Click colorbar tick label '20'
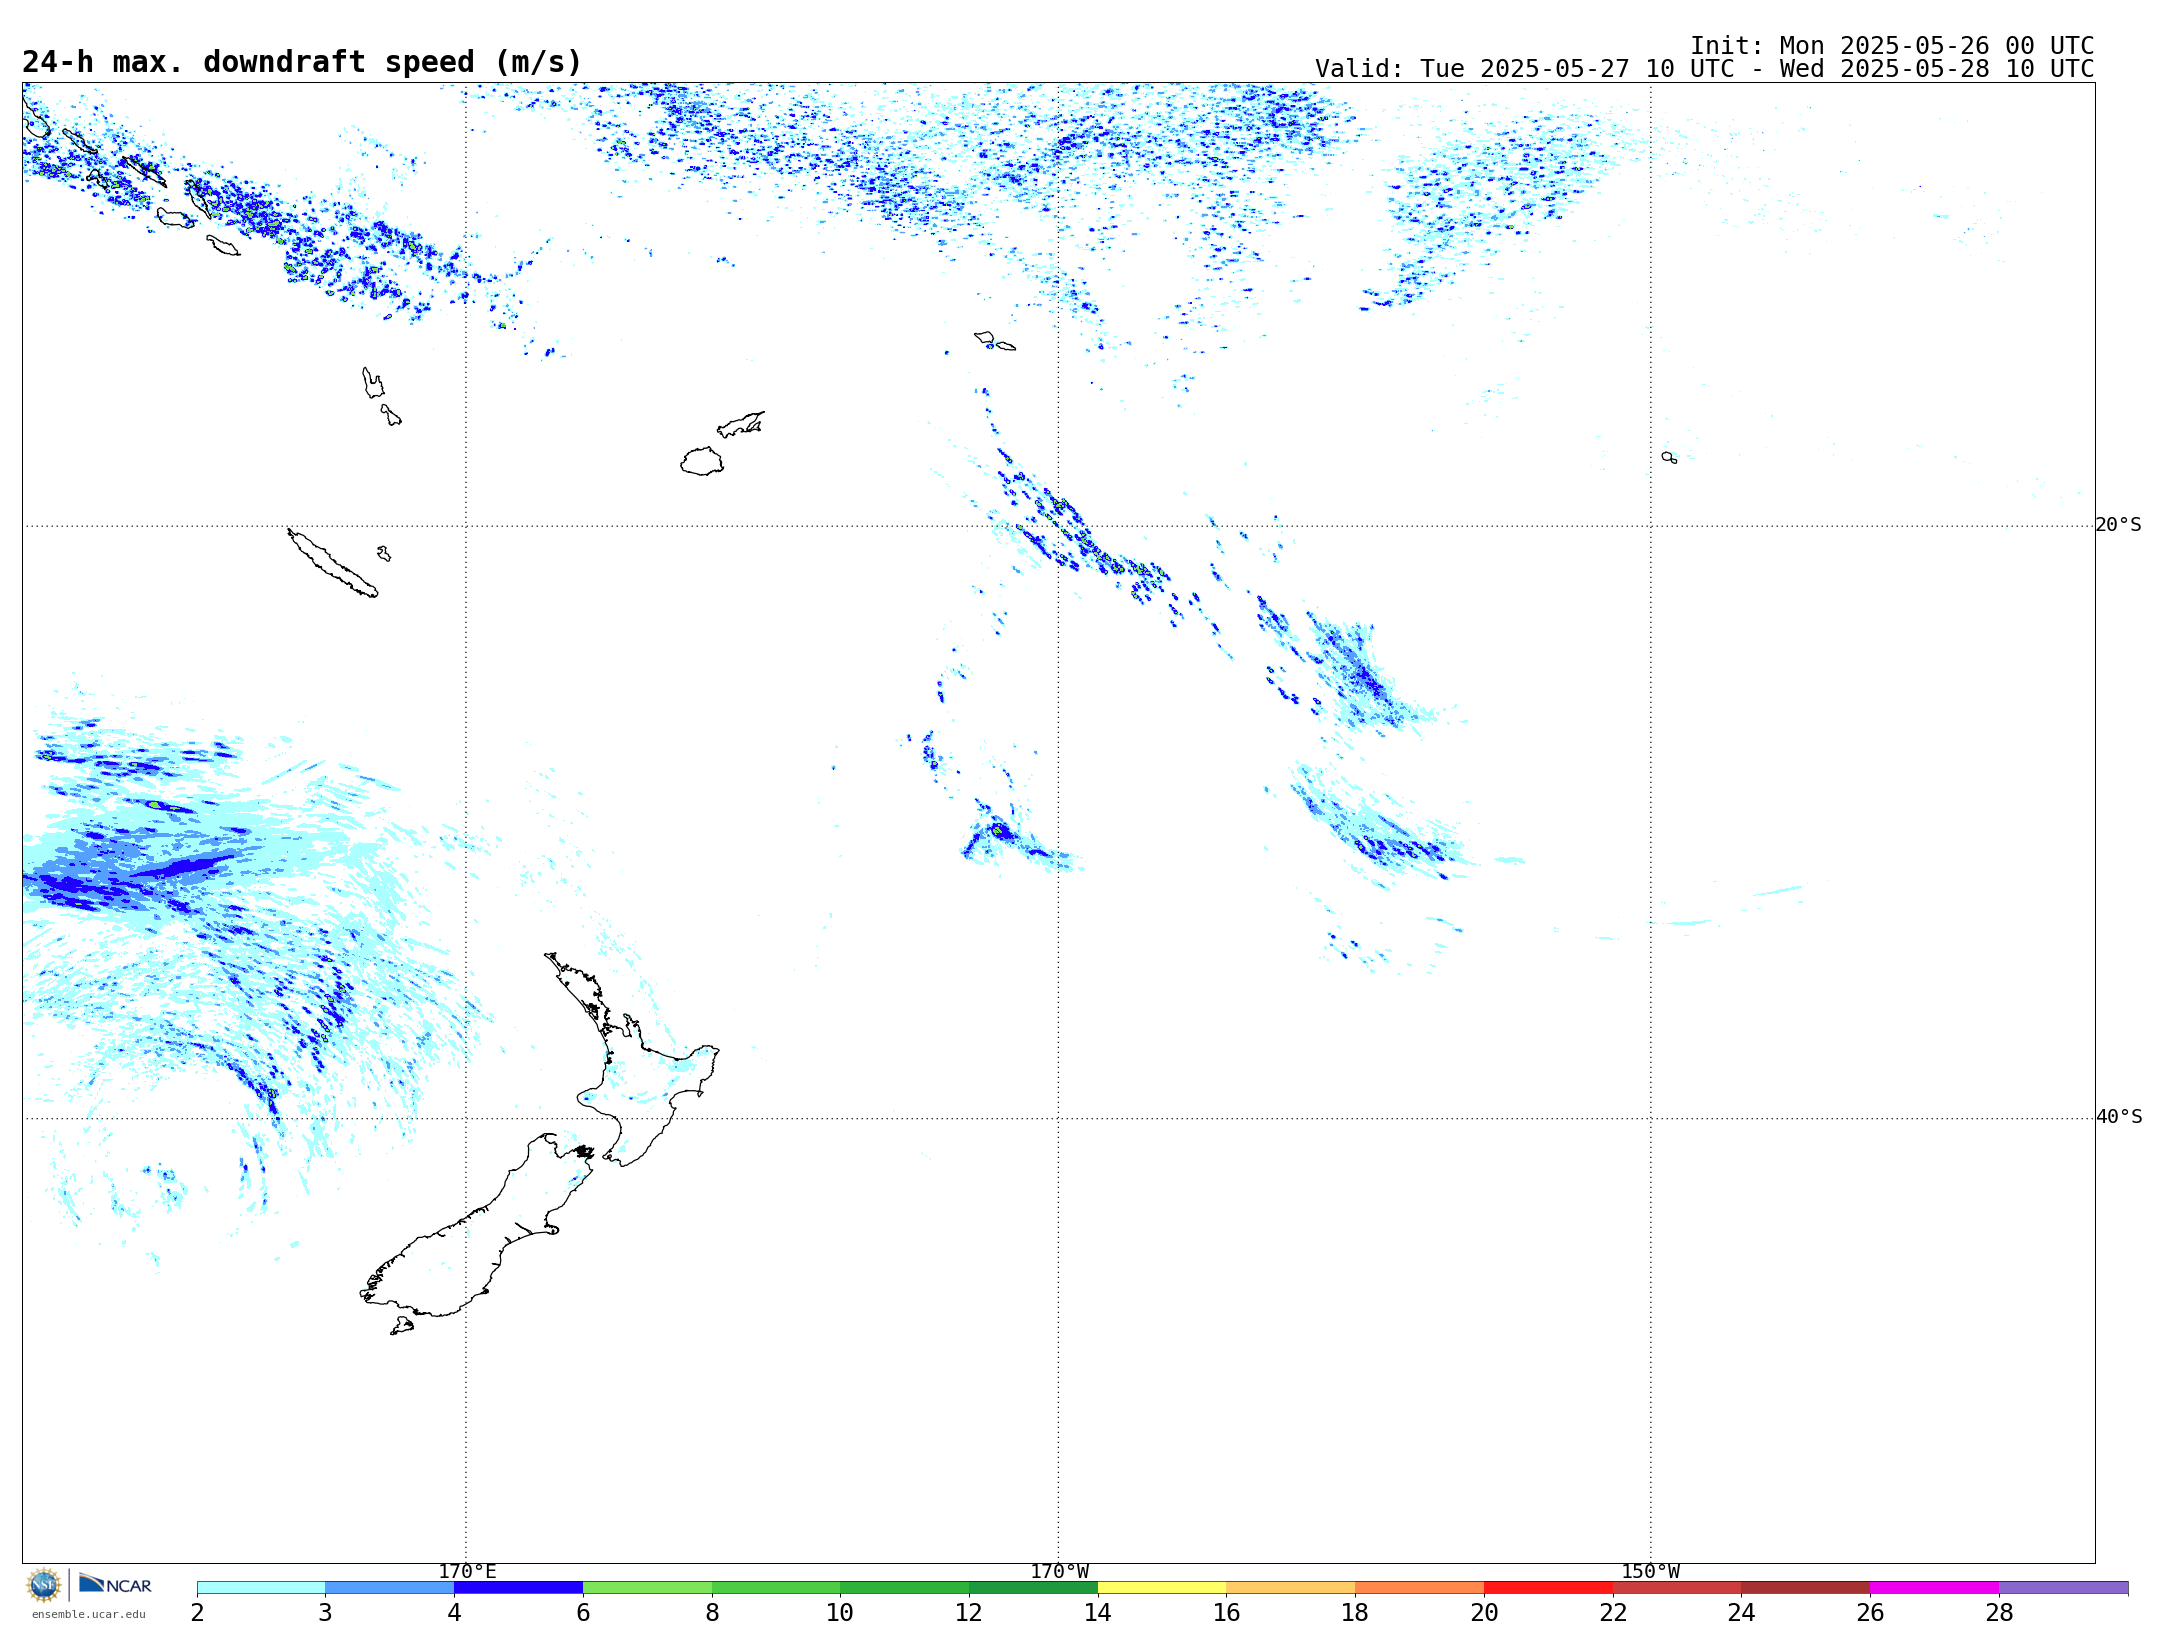 pos(1484,1612)
